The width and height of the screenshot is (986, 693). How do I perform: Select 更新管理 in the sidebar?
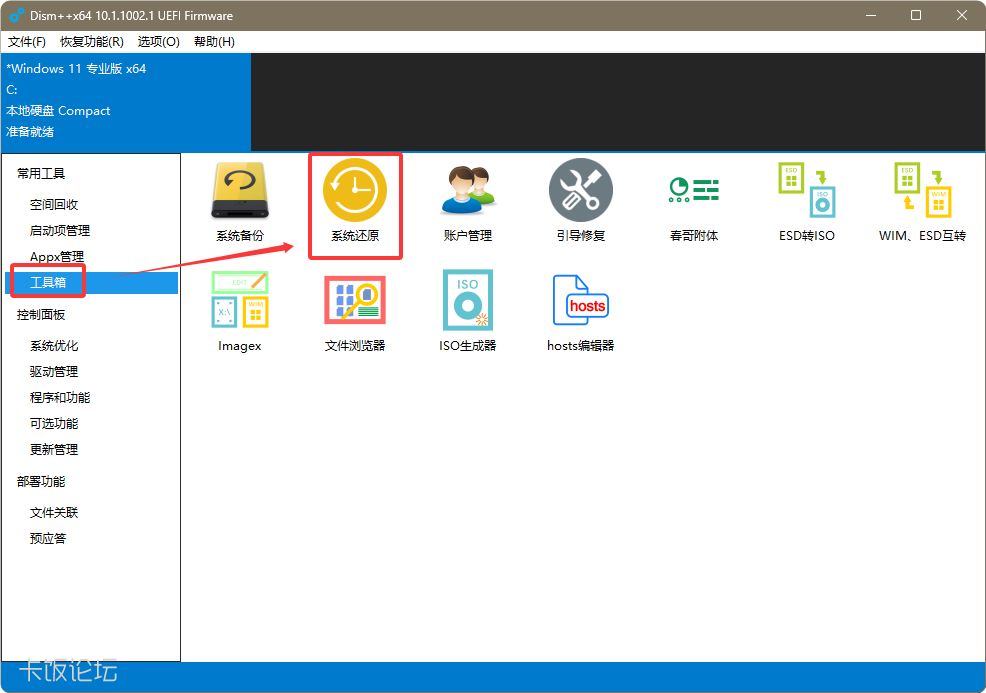tap(54, 450)
